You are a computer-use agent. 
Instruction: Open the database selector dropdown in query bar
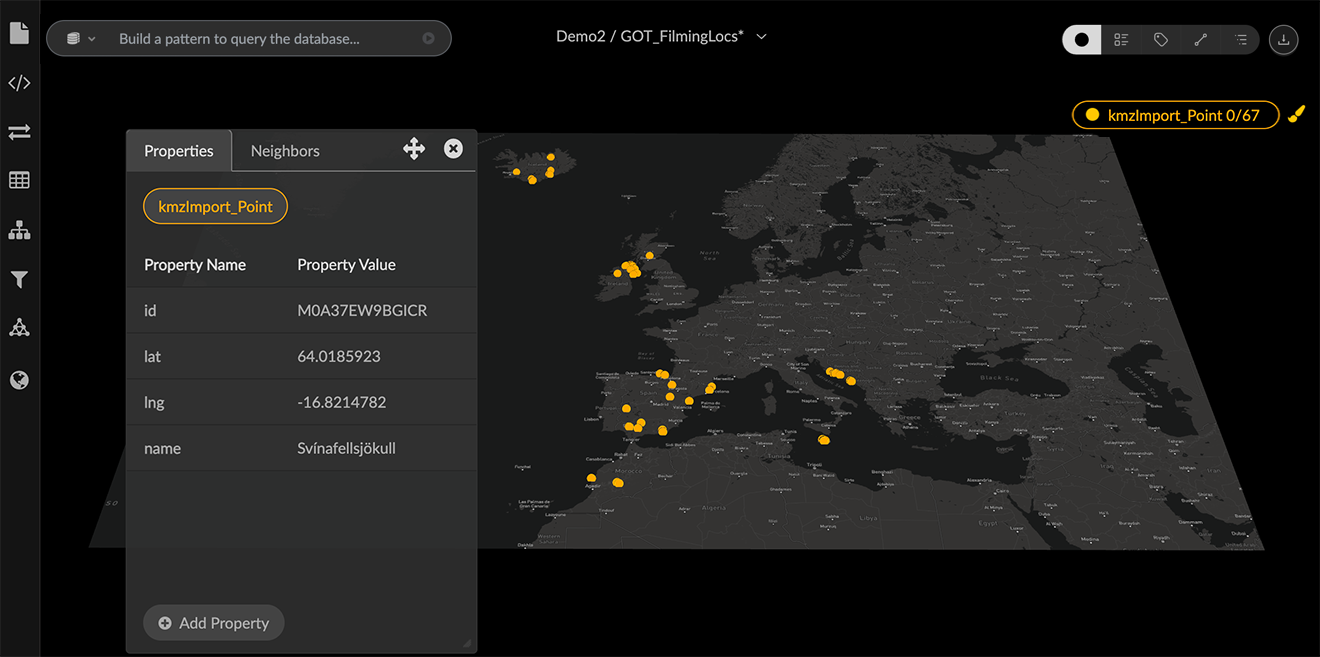(80, 39)
